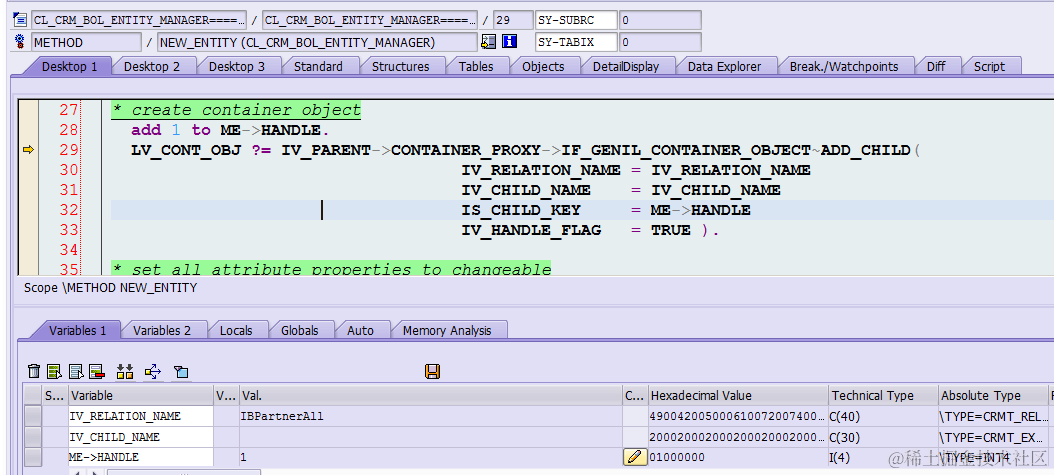This screenshot has height=475, width=1054.
Task: Click the gear icon beside METHOD field
Action: coord(19,42)
